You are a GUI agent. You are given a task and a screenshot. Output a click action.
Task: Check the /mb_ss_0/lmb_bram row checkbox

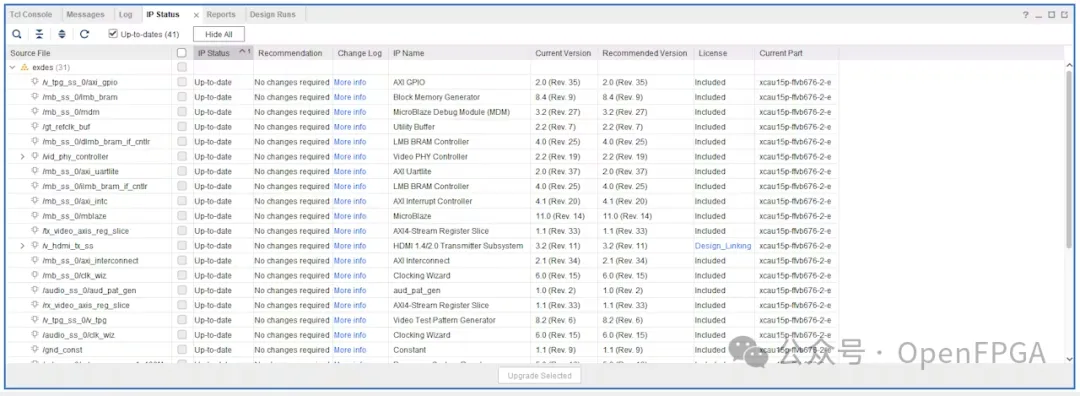tap(182, 97)
